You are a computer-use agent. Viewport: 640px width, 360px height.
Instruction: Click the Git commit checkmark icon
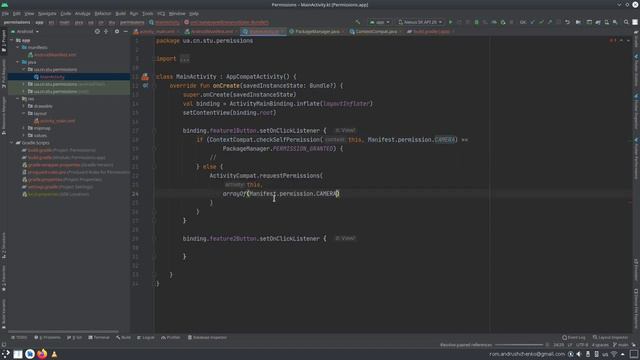pyautogui.click(x=541, y=22)
